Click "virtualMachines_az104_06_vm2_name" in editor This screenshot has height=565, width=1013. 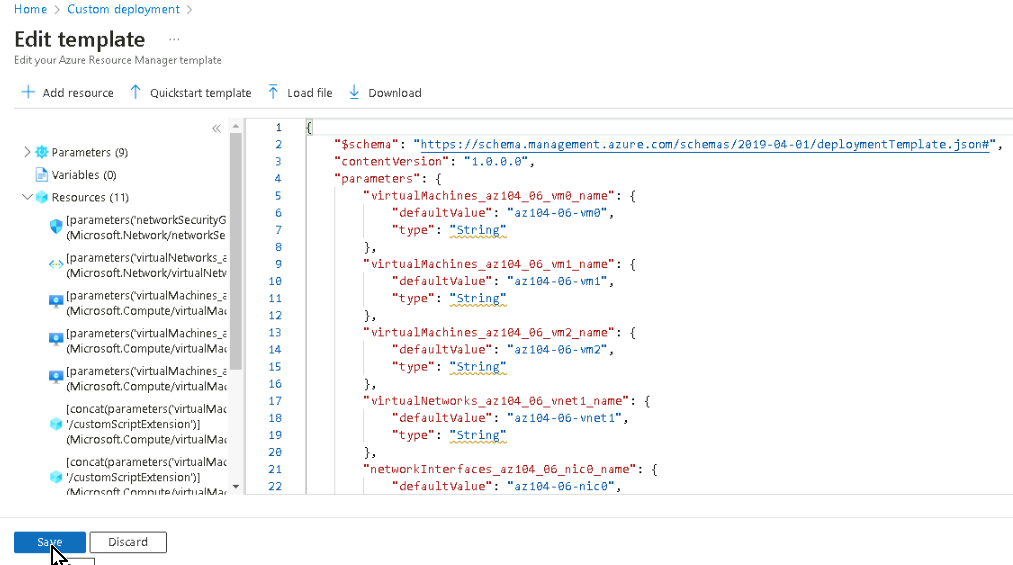point(489,333)
